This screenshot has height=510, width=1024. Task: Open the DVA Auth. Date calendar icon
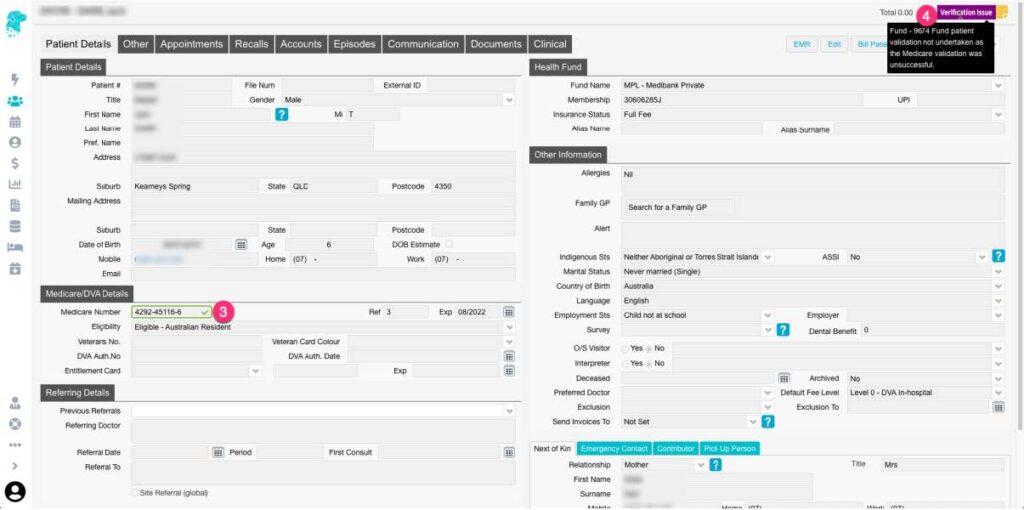tap(509, 356)
